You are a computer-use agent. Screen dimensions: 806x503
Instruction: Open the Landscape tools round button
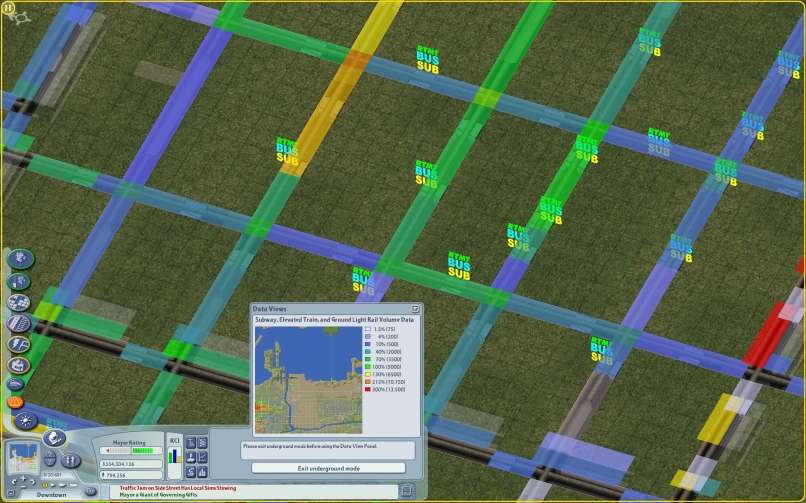tap(21, 258)
